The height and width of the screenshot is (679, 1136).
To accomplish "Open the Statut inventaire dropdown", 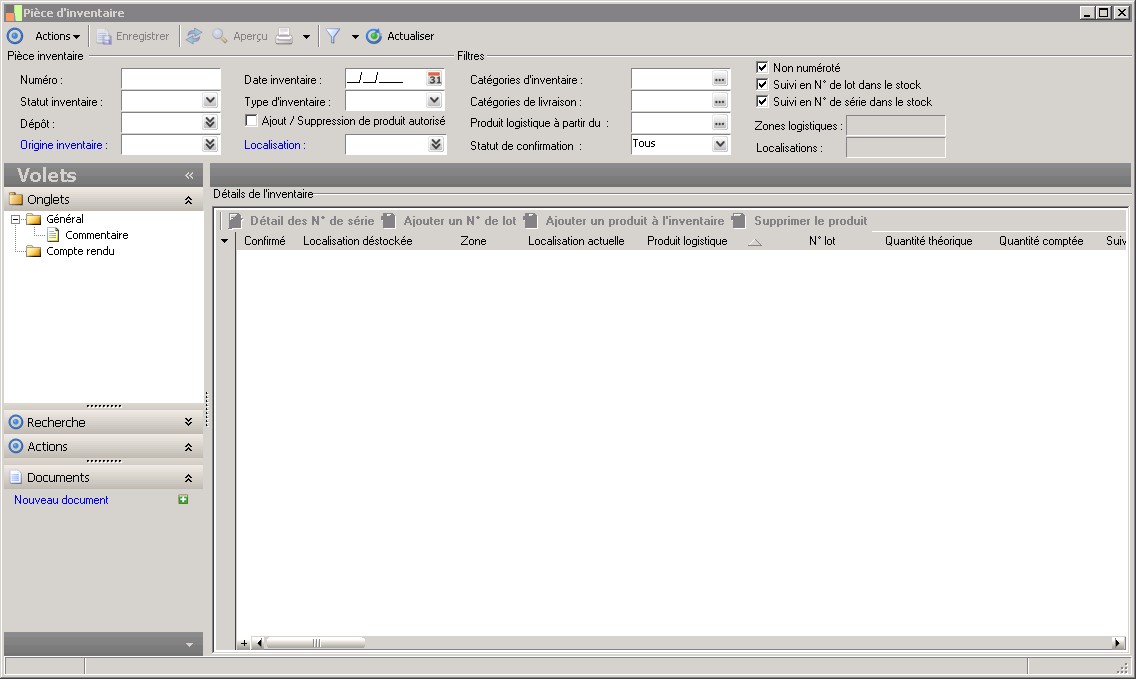I will coord(210,101).
